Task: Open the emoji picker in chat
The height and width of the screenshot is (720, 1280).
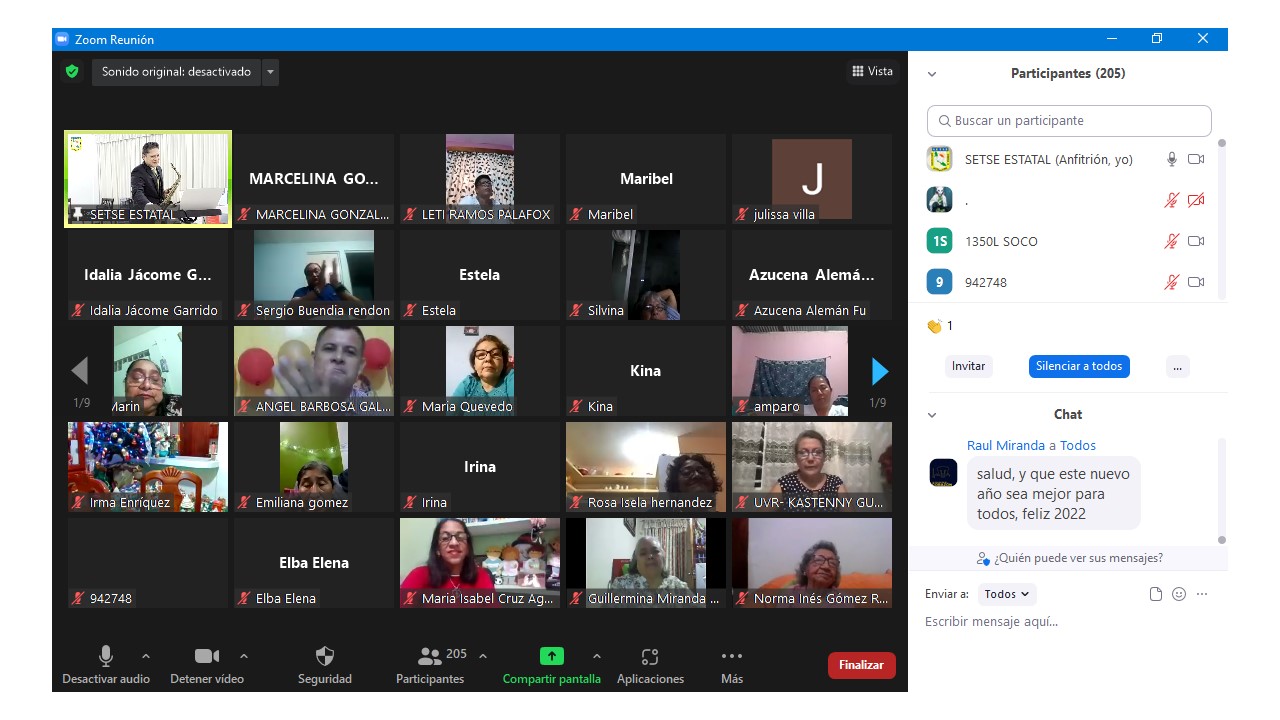Action: point(1179,594)
